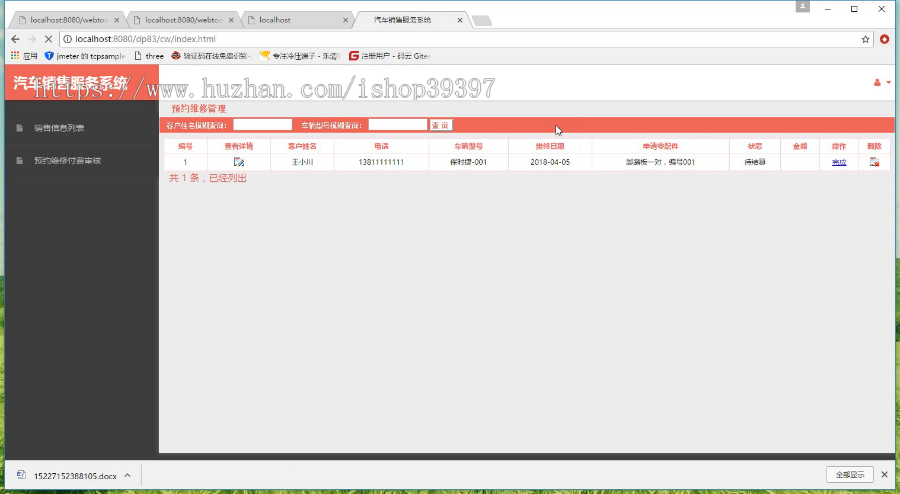The height and width of the screenshot is (494, 900).
Task: Click the 预约维修管理 page title
Action: tap(199, 108)
